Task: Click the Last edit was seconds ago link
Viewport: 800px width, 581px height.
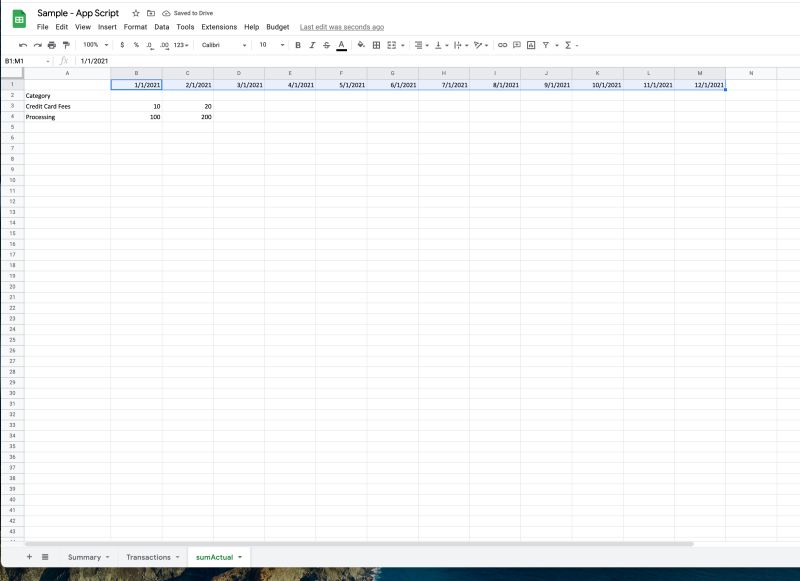Action: click(340, 27)
